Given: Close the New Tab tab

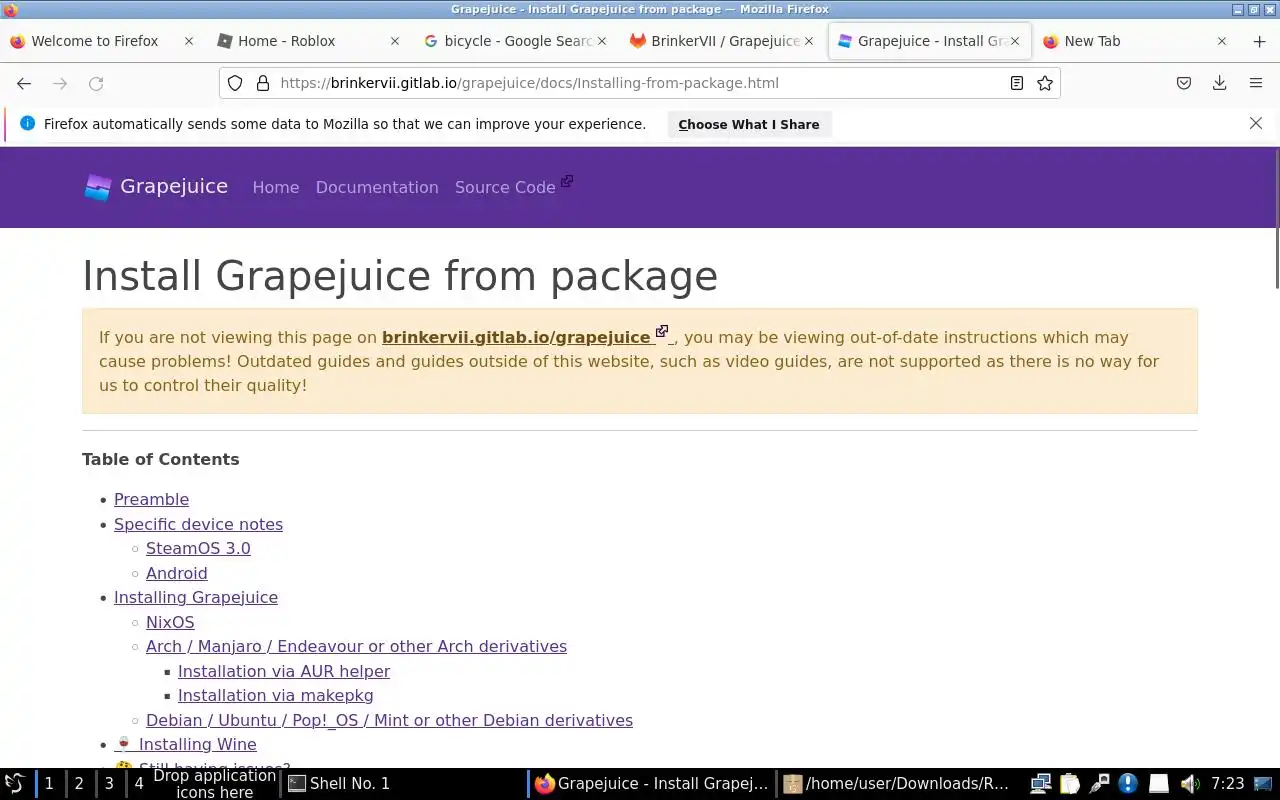Looking at the screenshot, I should pyautogui.click(x=1222, y=41).
